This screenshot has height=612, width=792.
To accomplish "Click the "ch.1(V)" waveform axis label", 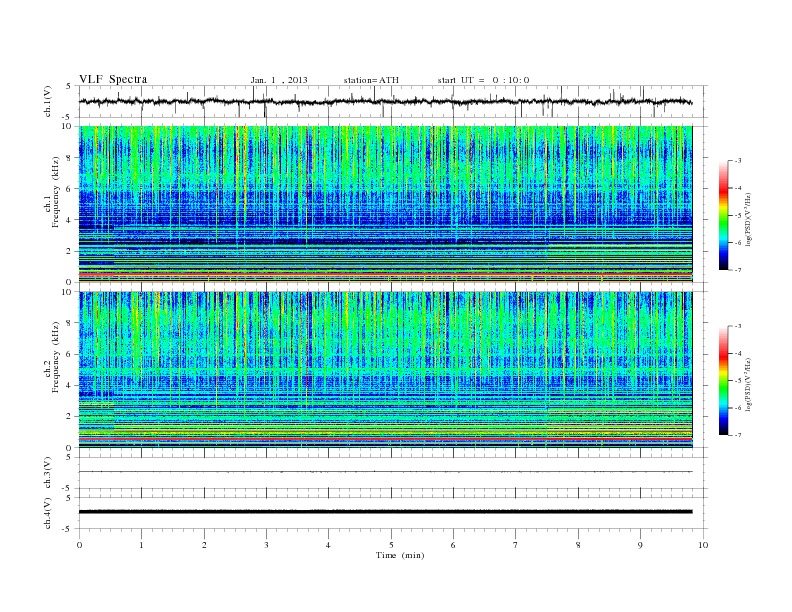I will click(48, 101).
